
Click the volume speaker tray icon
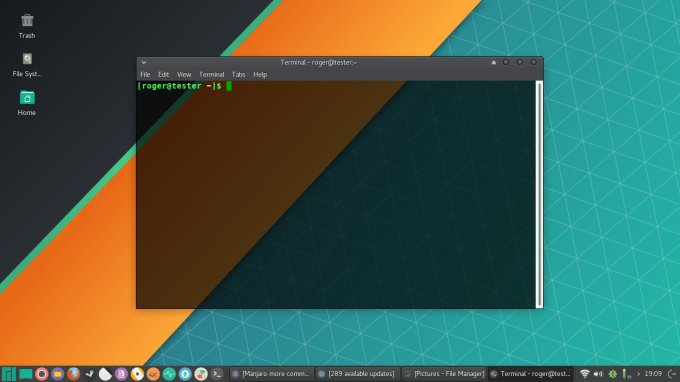[598, 374]
